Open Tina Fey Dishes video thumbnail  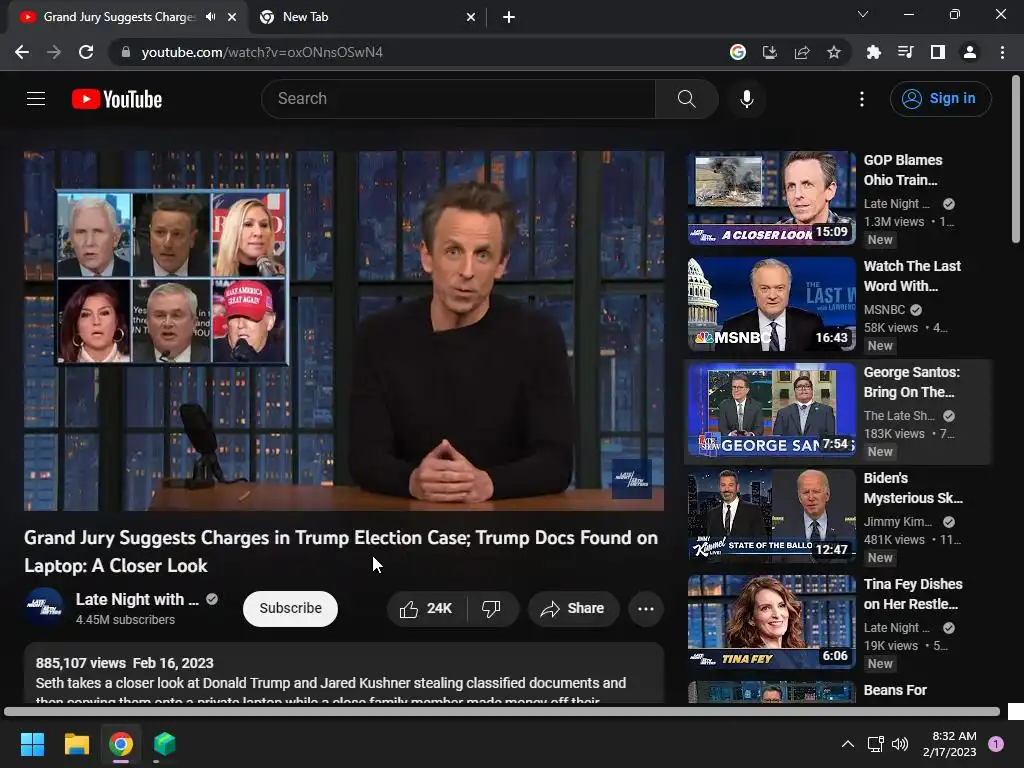coord(771,622)
